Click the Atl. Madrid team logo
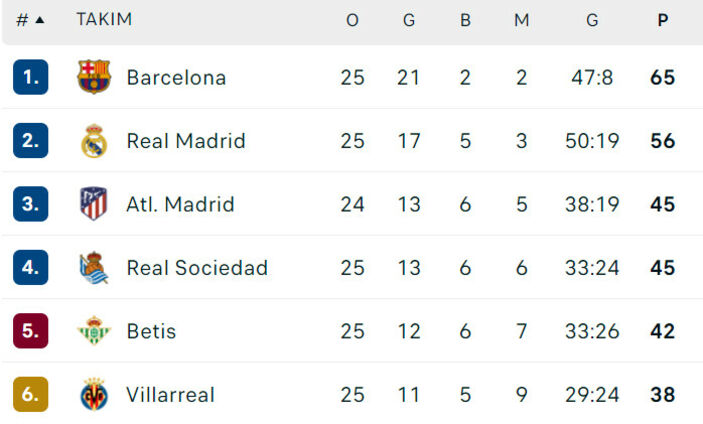 pyautogui.click(x=94, y=204)
